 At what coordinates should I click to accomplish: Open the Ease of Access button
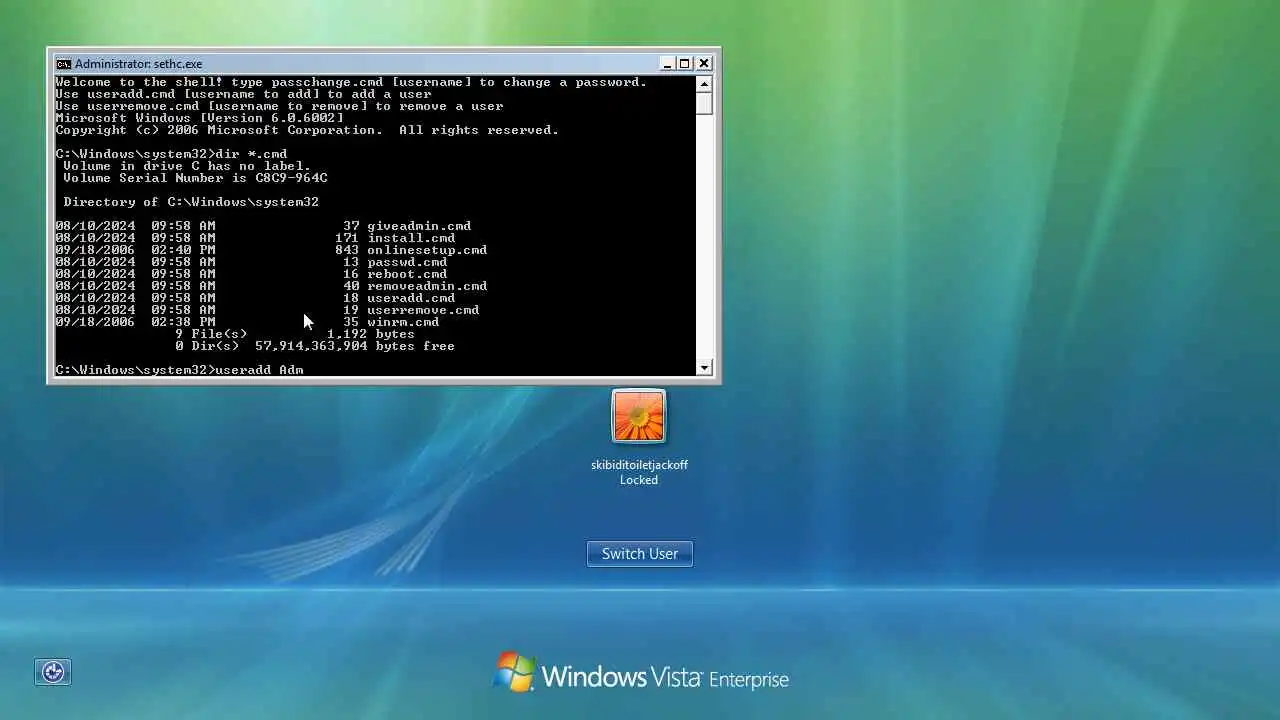point(53,672)
